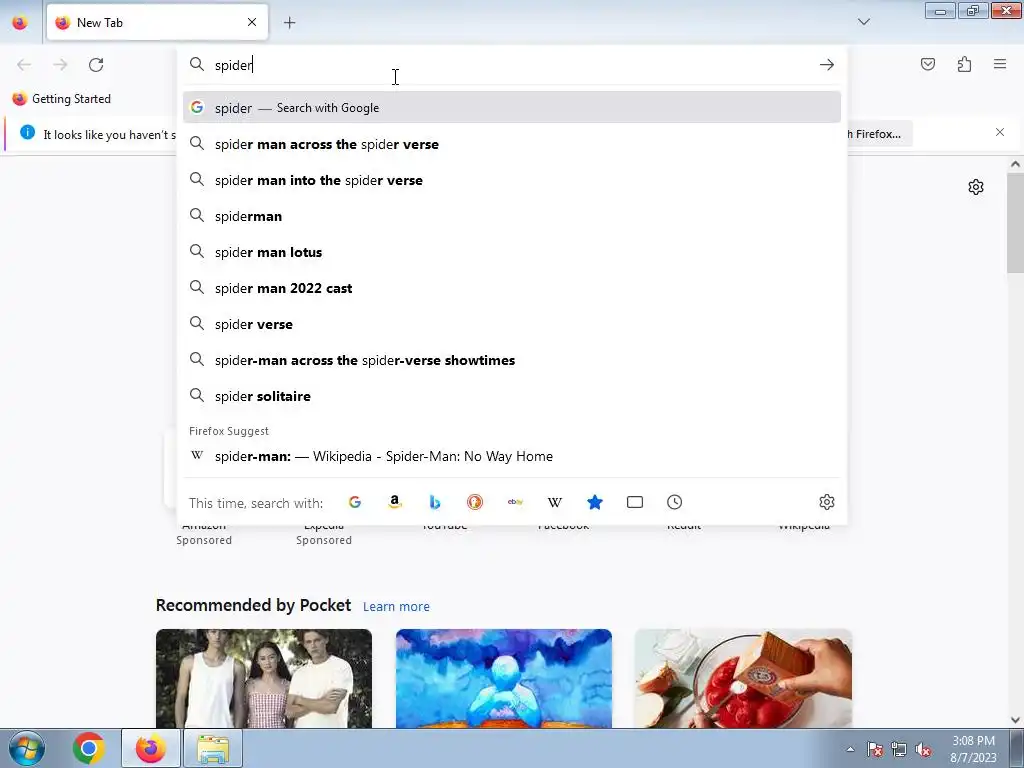Reload the current page

(x=96, y=65)
